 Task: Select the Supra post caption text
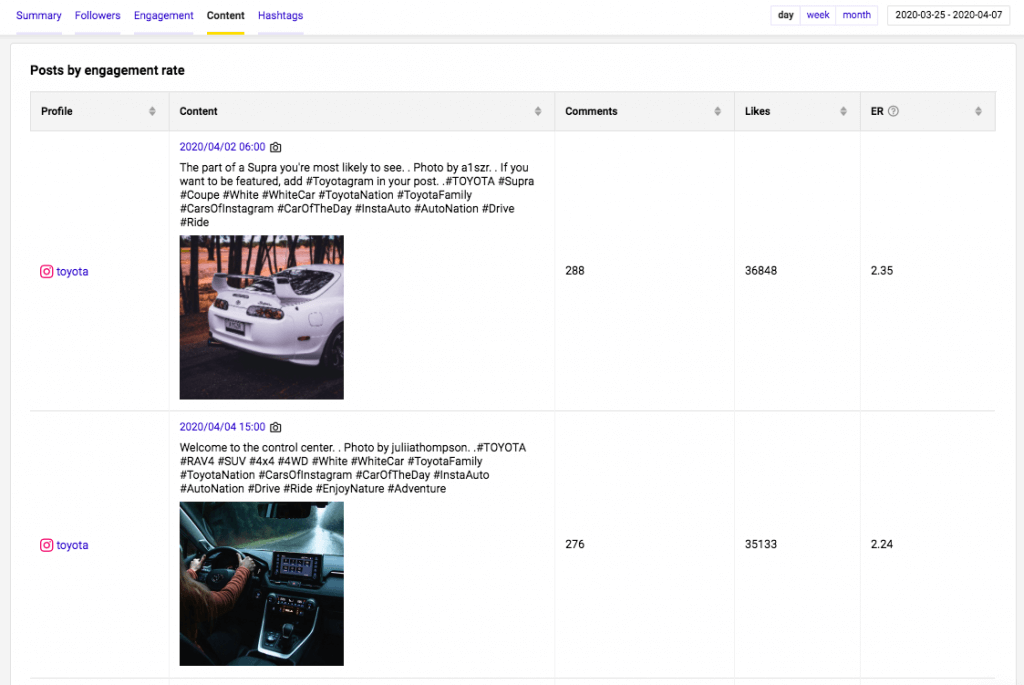[x=357, y=195]
